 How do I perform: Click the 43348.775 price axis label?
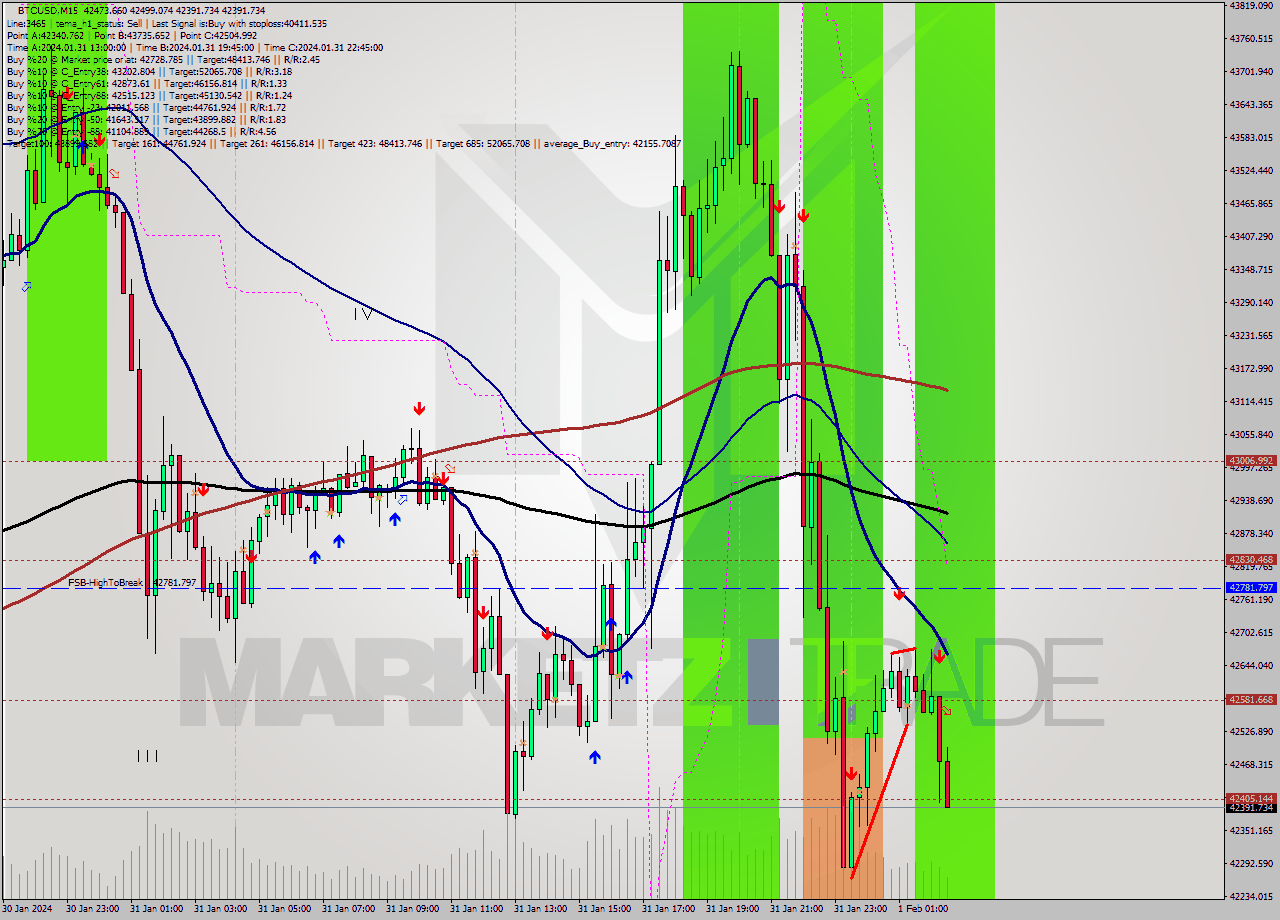[1251, 269]
